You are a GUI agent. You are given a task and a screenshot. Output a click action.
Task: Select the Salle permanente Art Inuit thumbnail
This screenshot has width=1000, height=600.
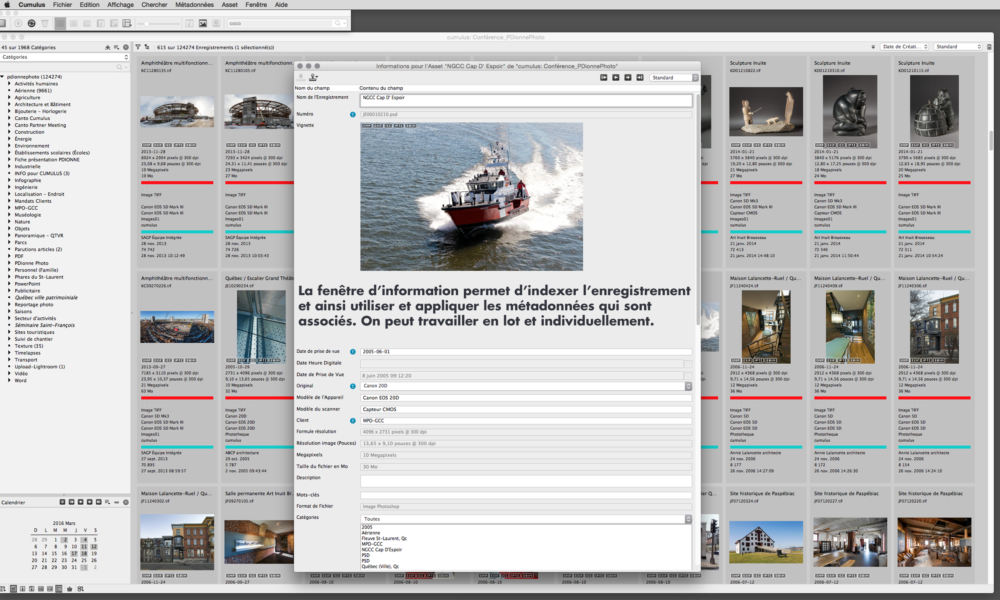[x=259, y=542]
